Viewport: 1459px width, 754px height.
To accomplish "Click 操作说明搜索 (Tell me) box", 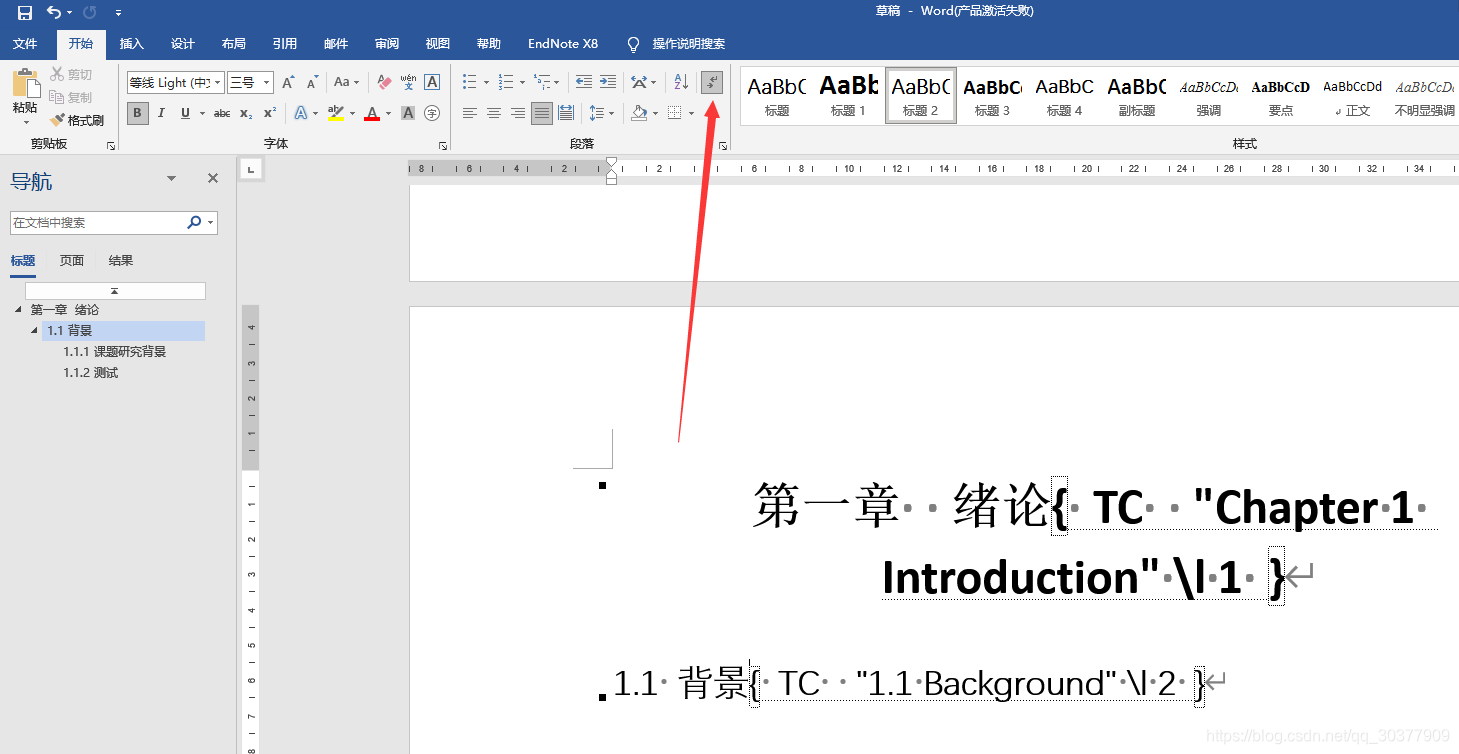I will [676, 44].
